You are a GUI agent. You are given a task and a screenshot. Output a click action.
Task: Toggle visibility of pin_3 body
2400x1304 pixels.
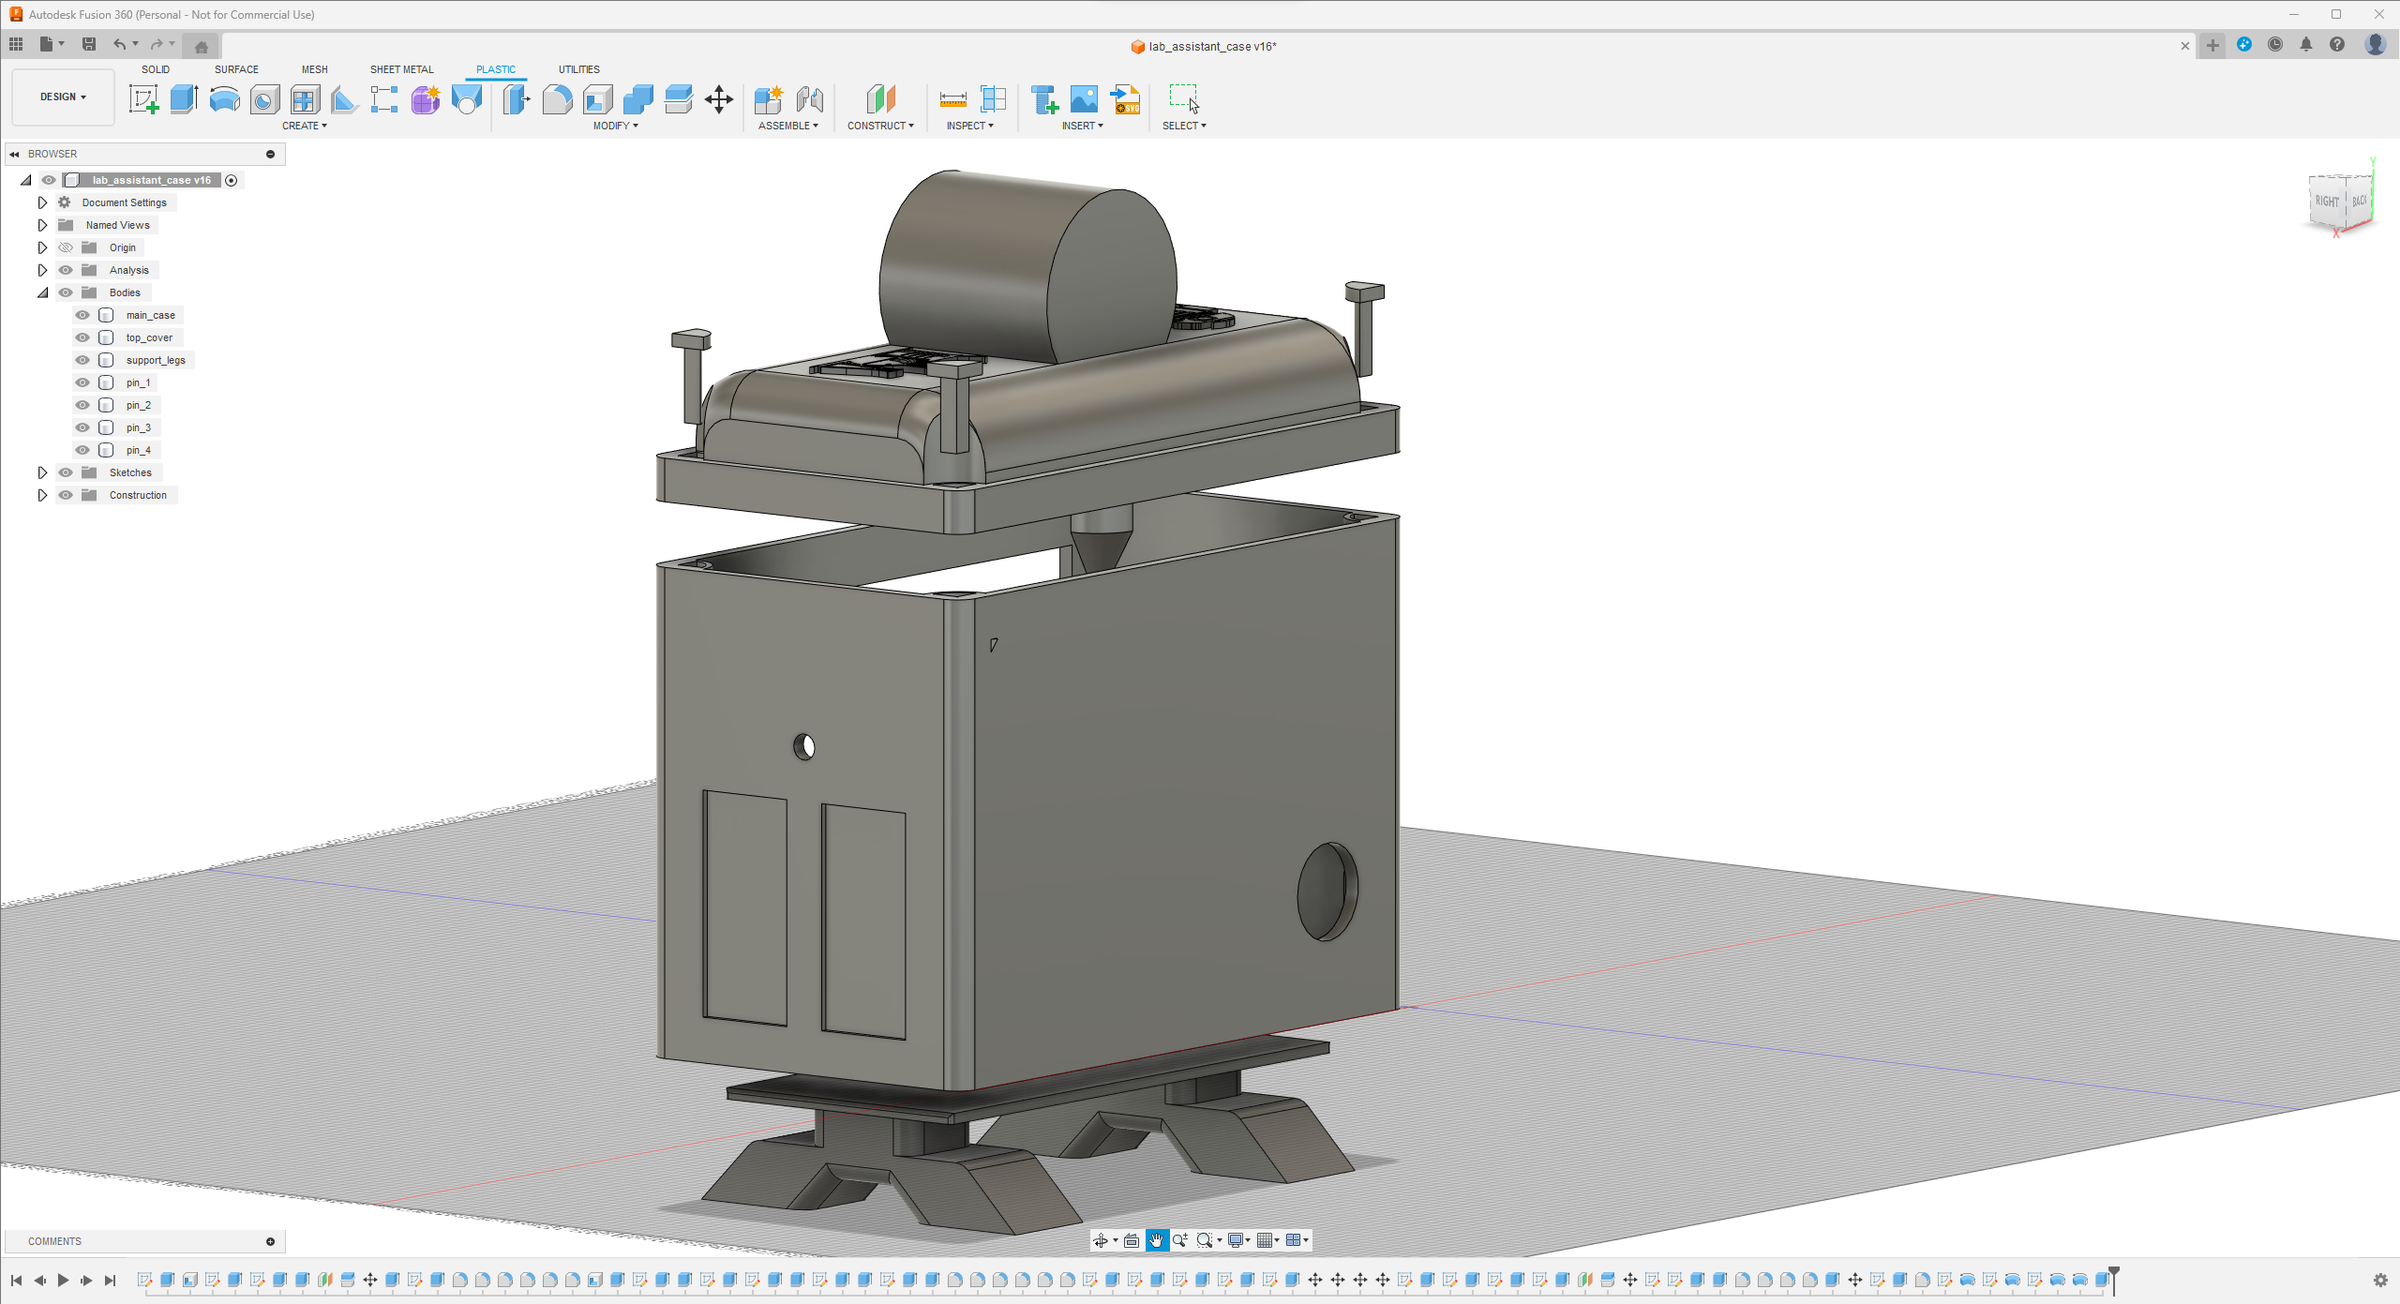[x=82, y=427]
